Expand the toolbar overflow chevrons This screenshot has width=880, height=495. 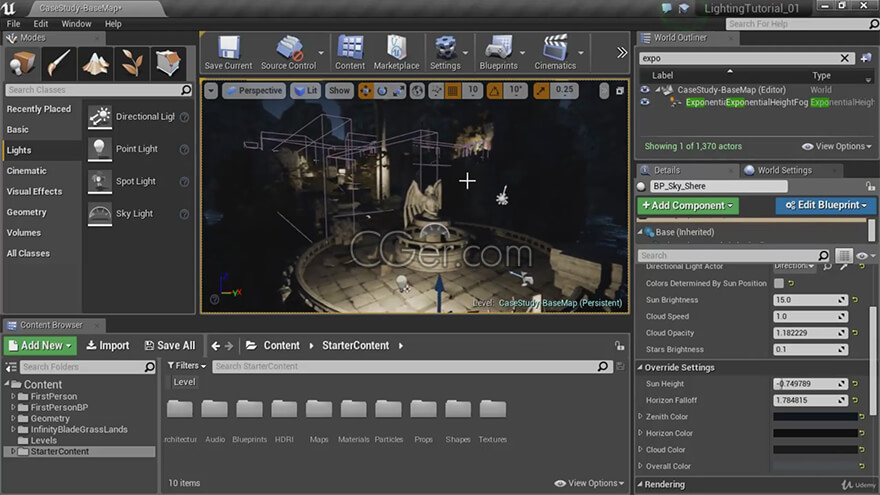(x=622, y=53)
